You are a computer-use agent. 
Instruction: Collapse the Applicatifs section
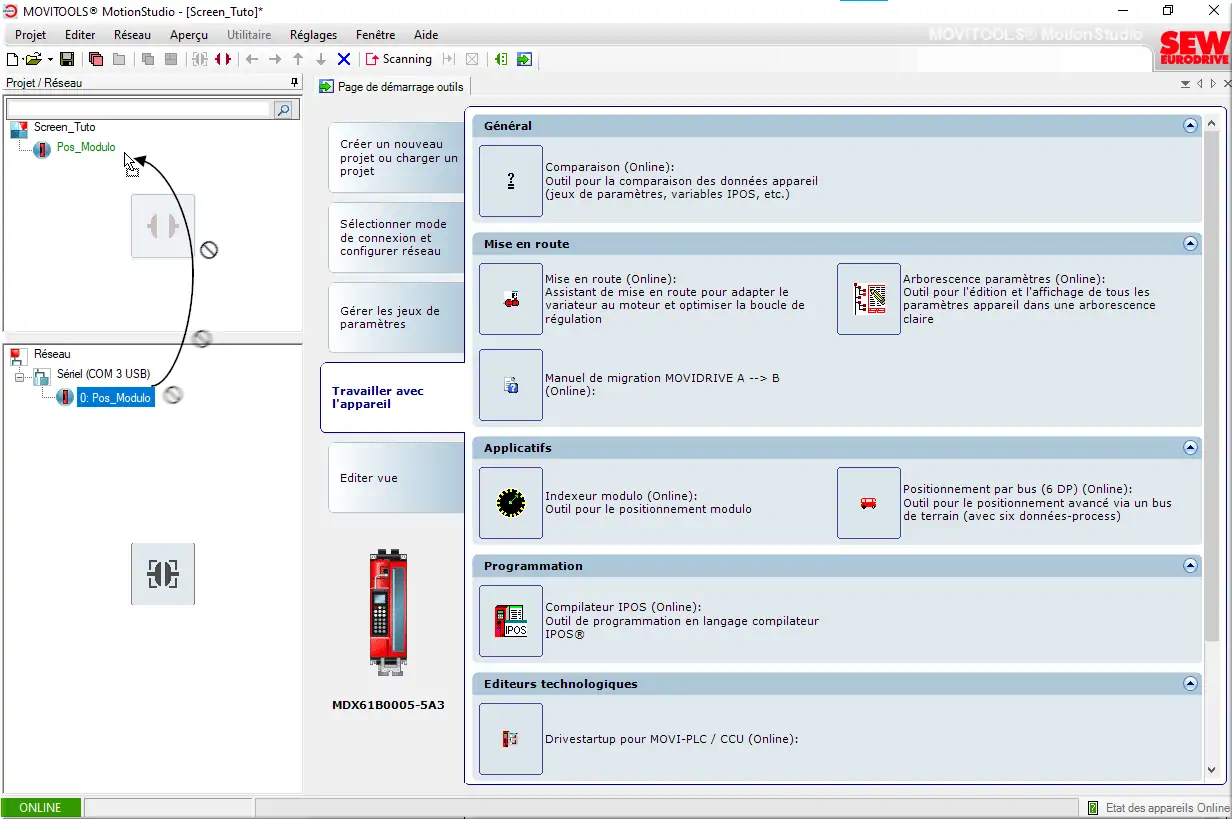(1190, 448)
